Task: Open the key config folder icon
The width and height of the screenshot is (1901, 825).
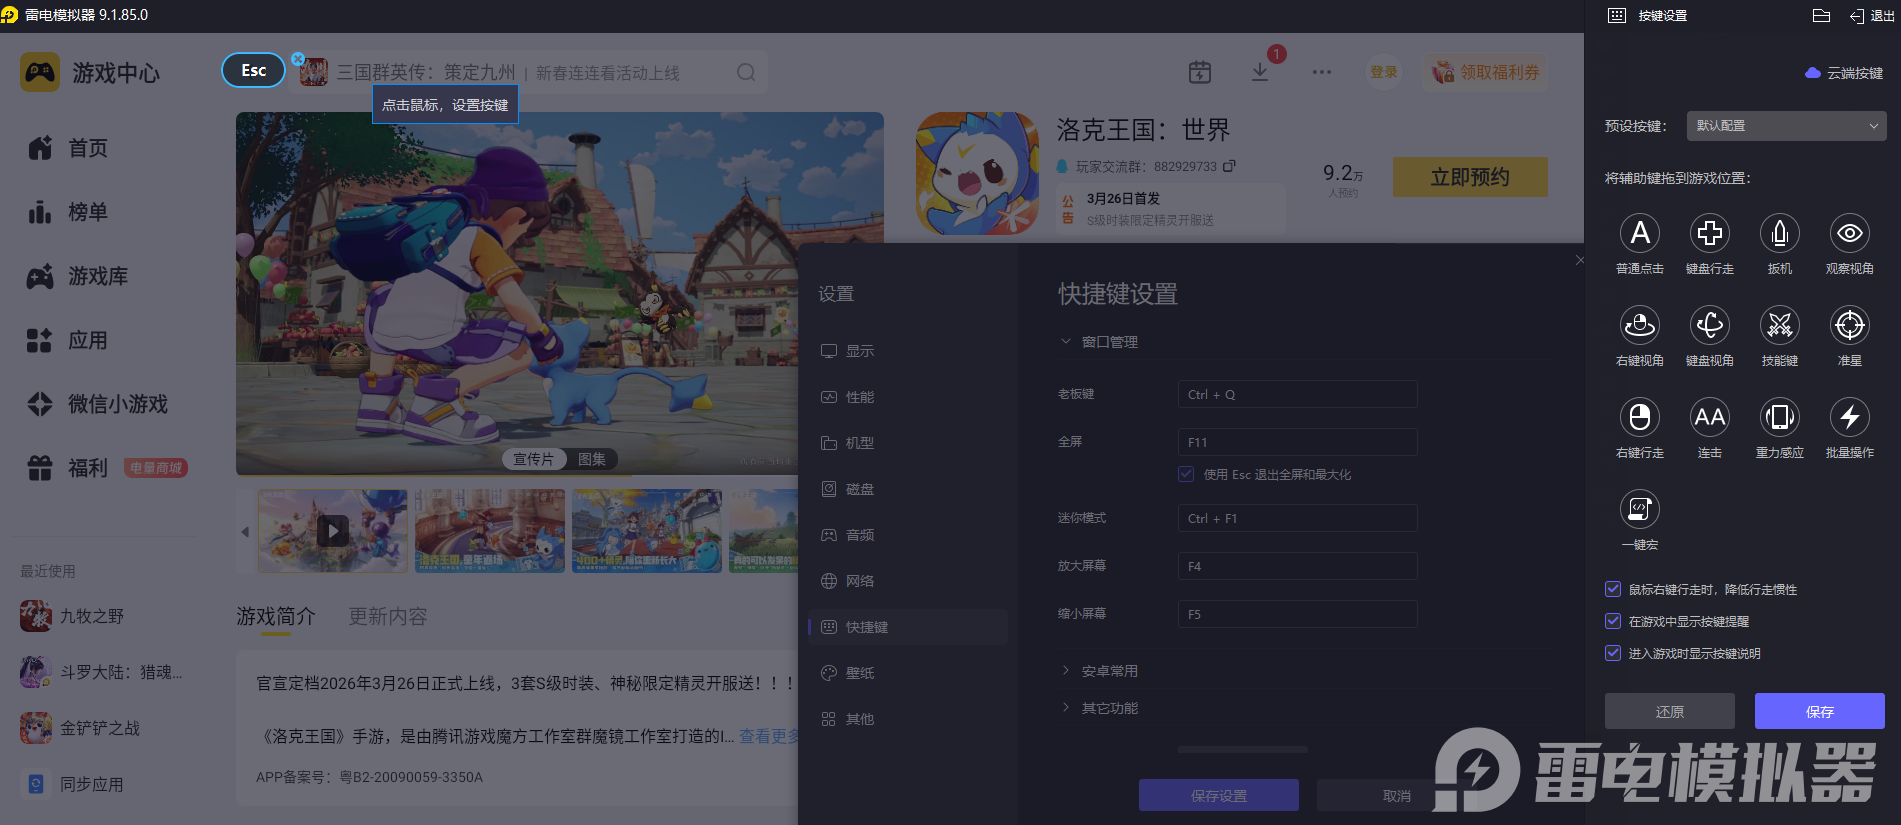Action: (1821, 15)
